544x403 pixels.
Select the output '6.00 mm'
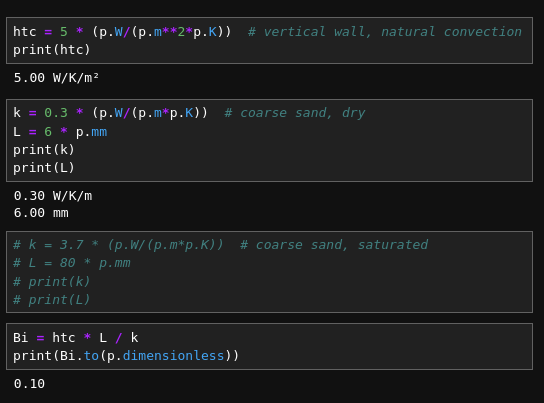point(41,213)
